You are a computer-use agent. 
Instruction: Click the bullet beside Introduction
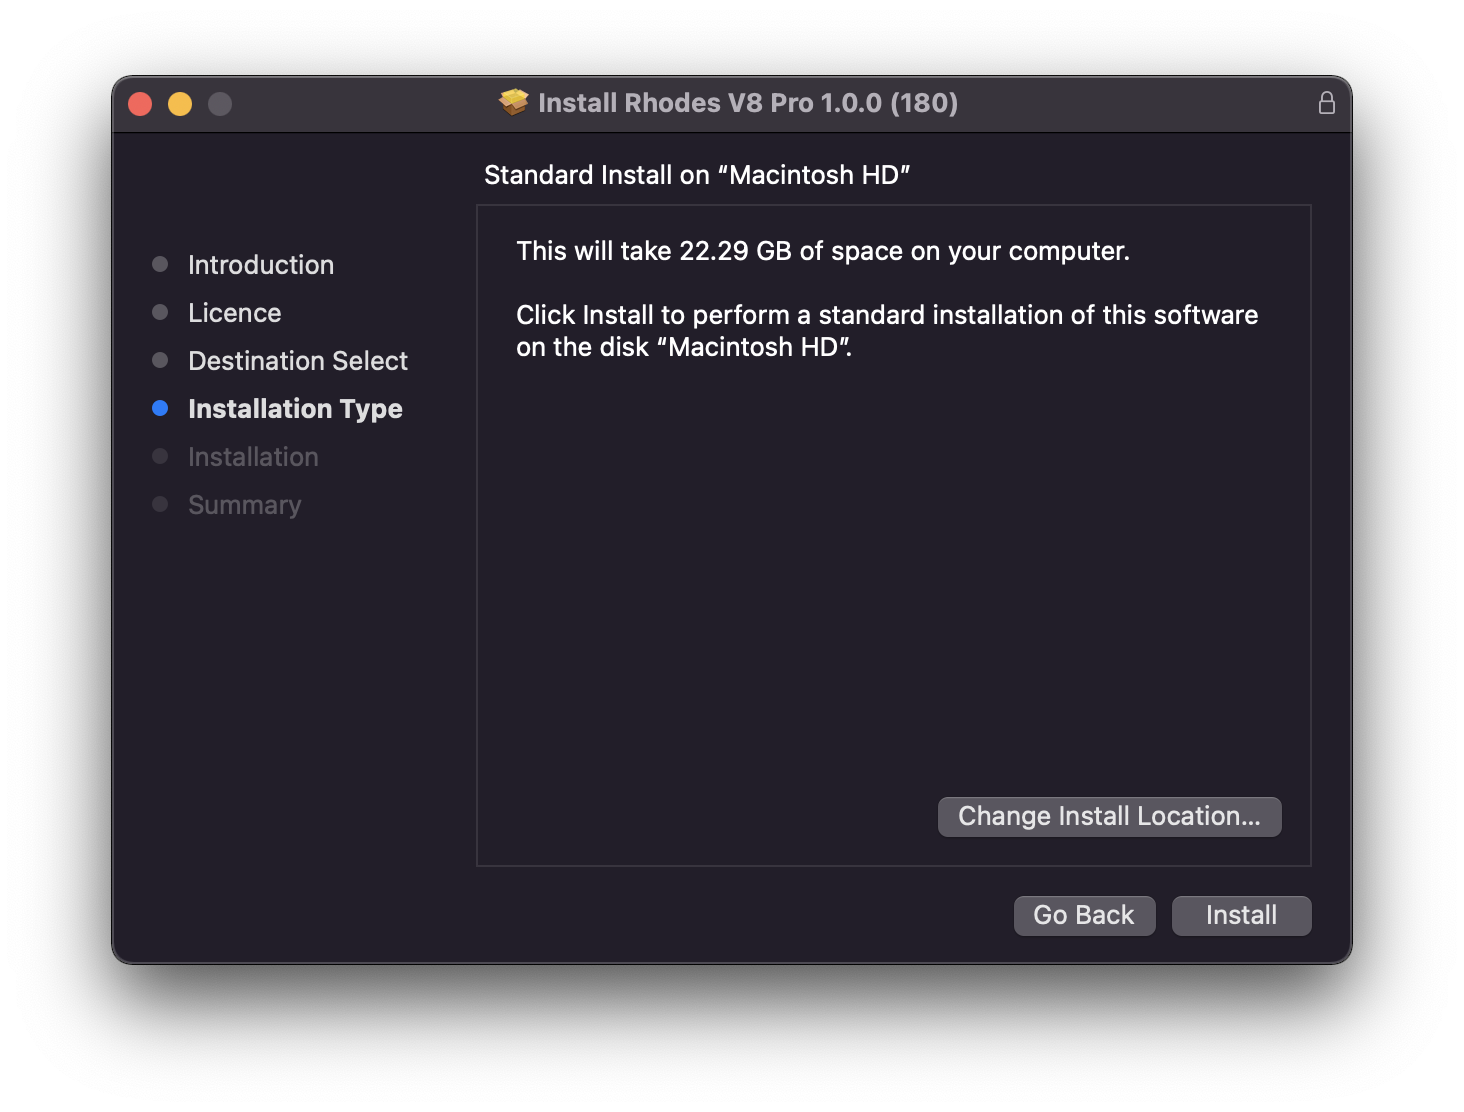[x=160, y=264]
